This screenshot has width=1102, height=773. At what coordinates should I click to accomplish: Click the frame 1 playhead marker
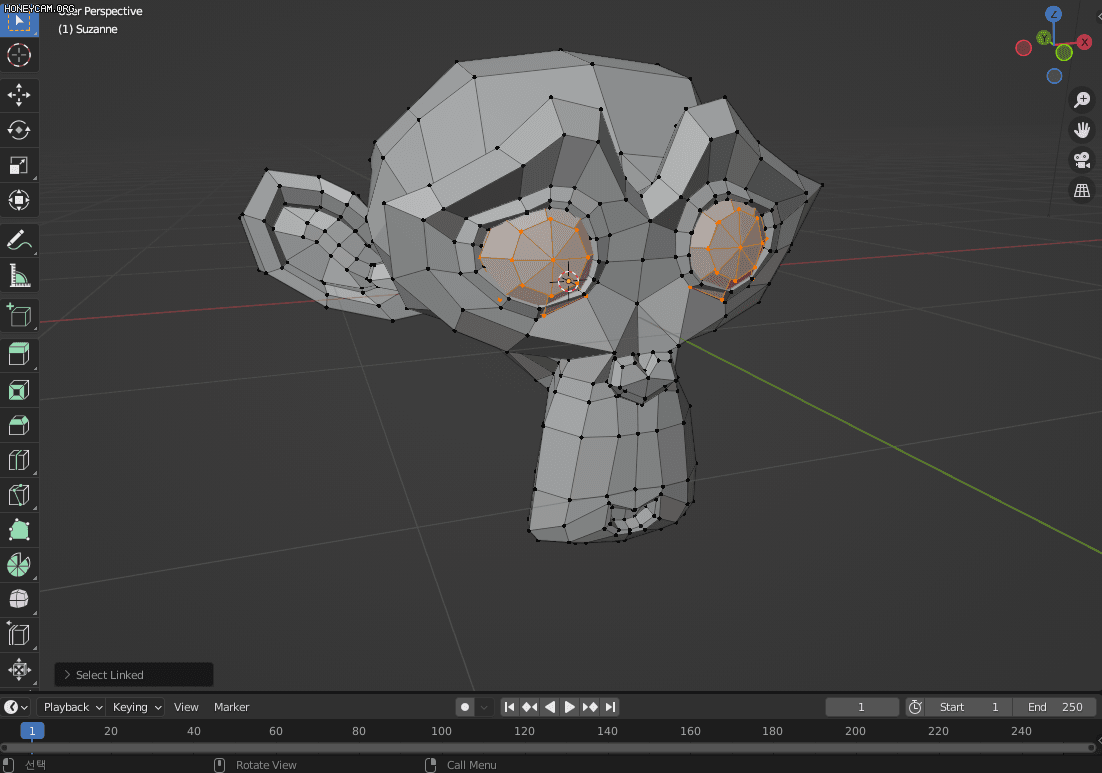point(32,731)
